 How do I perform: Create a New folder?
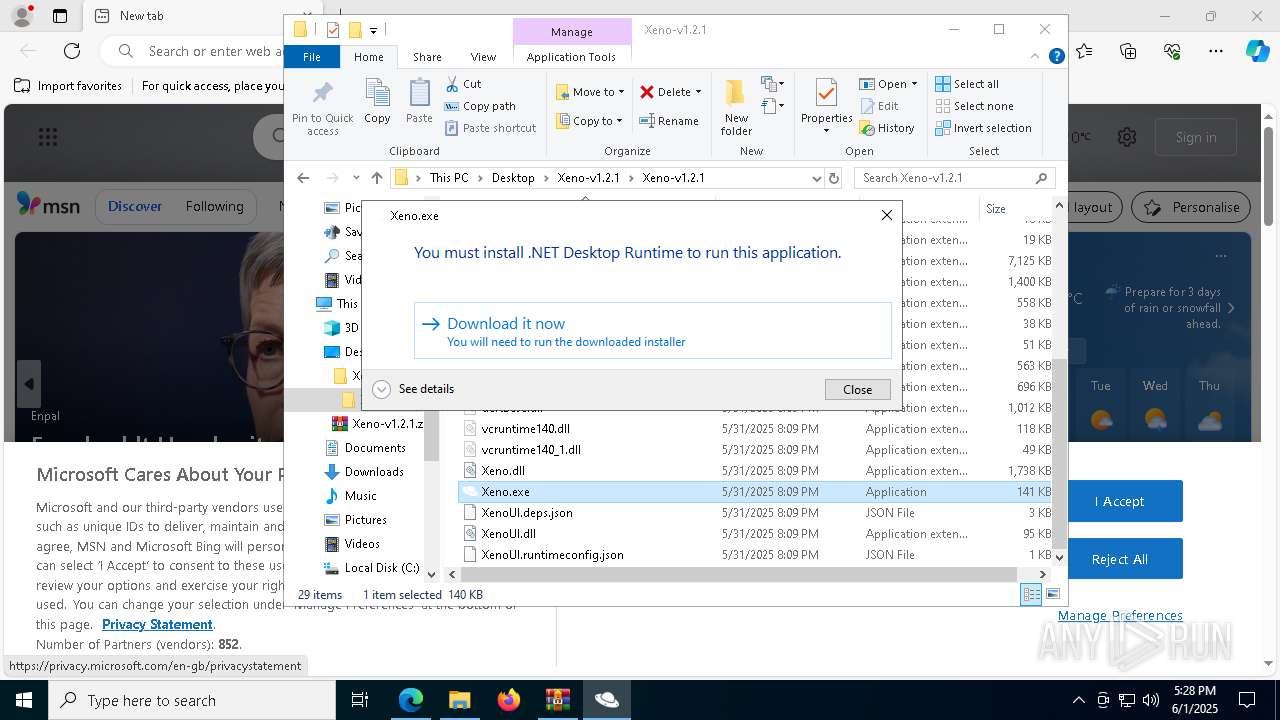click(736, 107)
